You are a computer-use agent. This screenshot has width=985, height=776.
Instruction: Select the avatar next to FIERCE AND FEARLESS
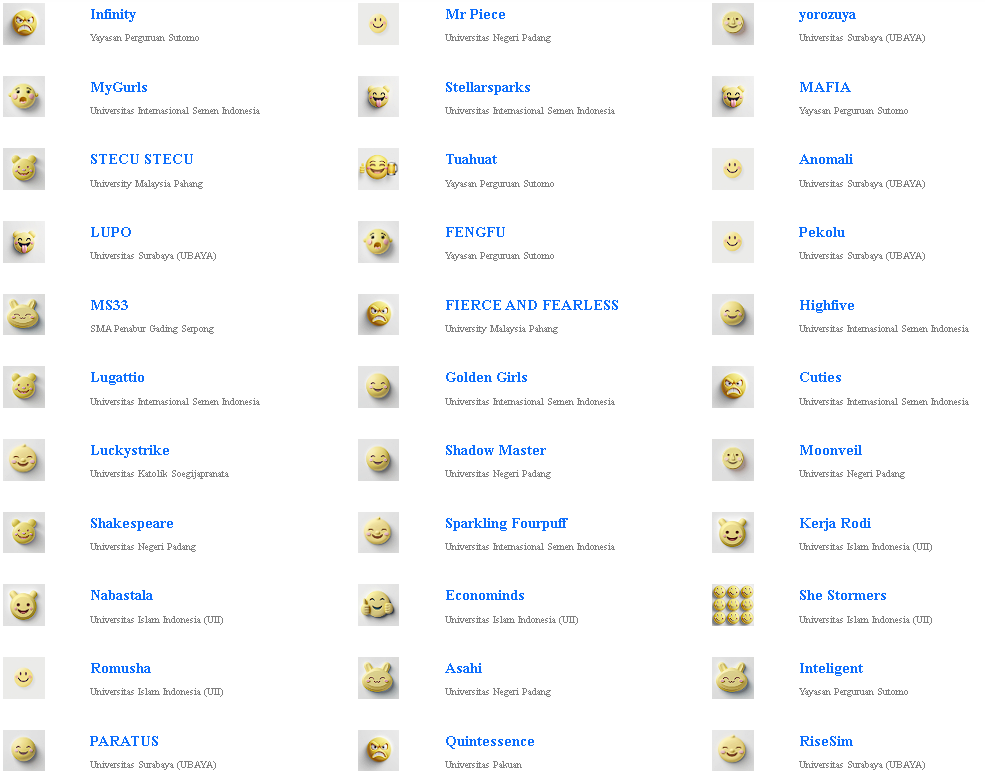(x=378, y=314)
